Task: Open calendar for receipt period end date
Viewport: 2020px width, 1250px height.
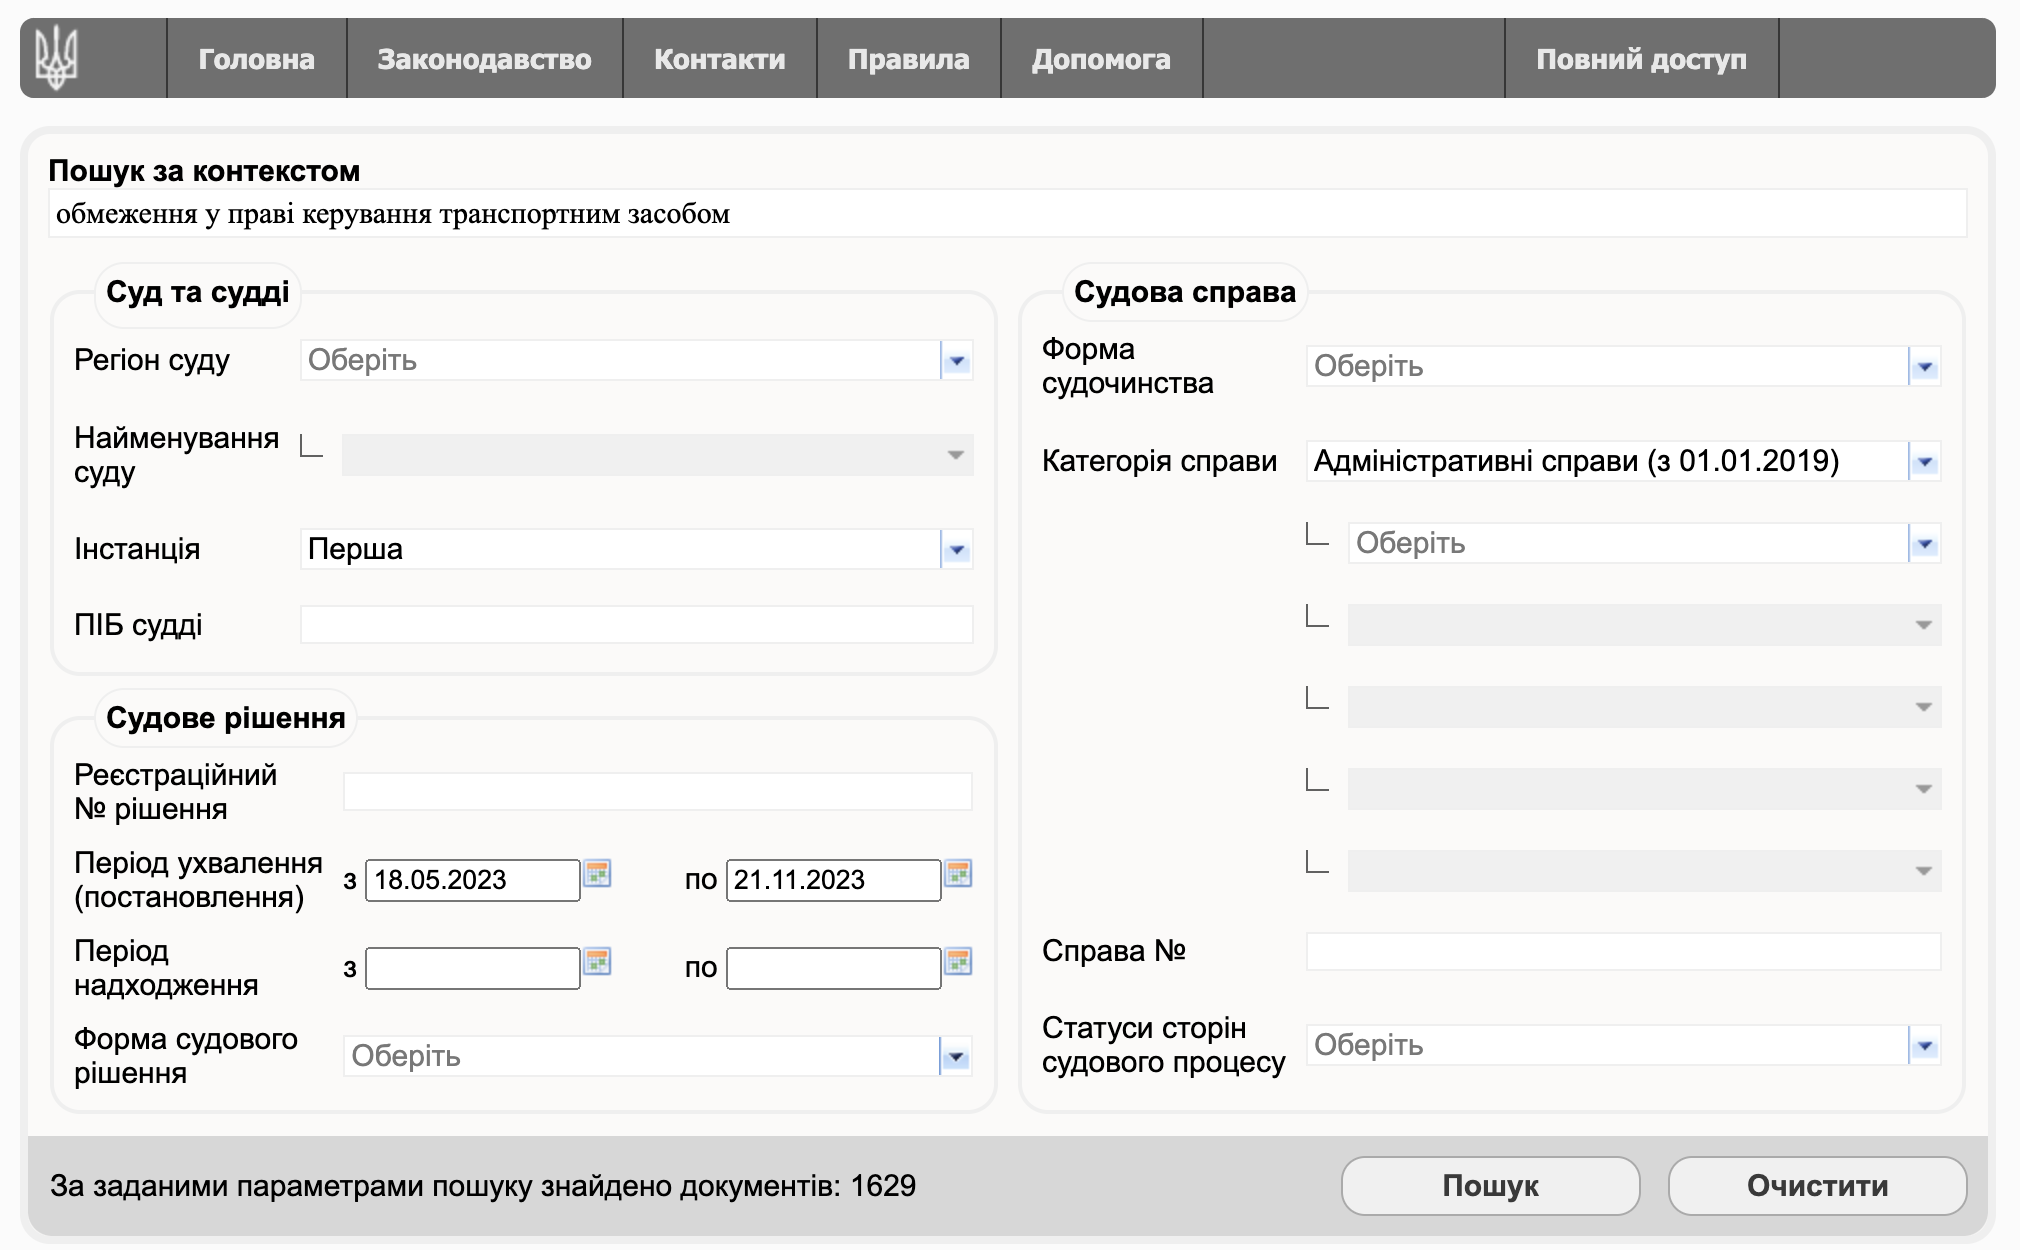Action: (958, 961)
